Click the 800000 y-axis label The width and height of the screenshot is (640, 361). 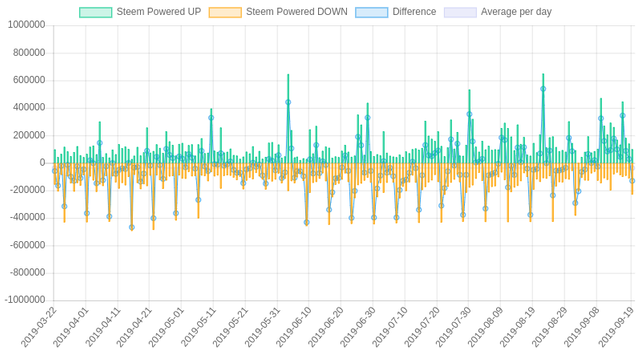[29, 53]
